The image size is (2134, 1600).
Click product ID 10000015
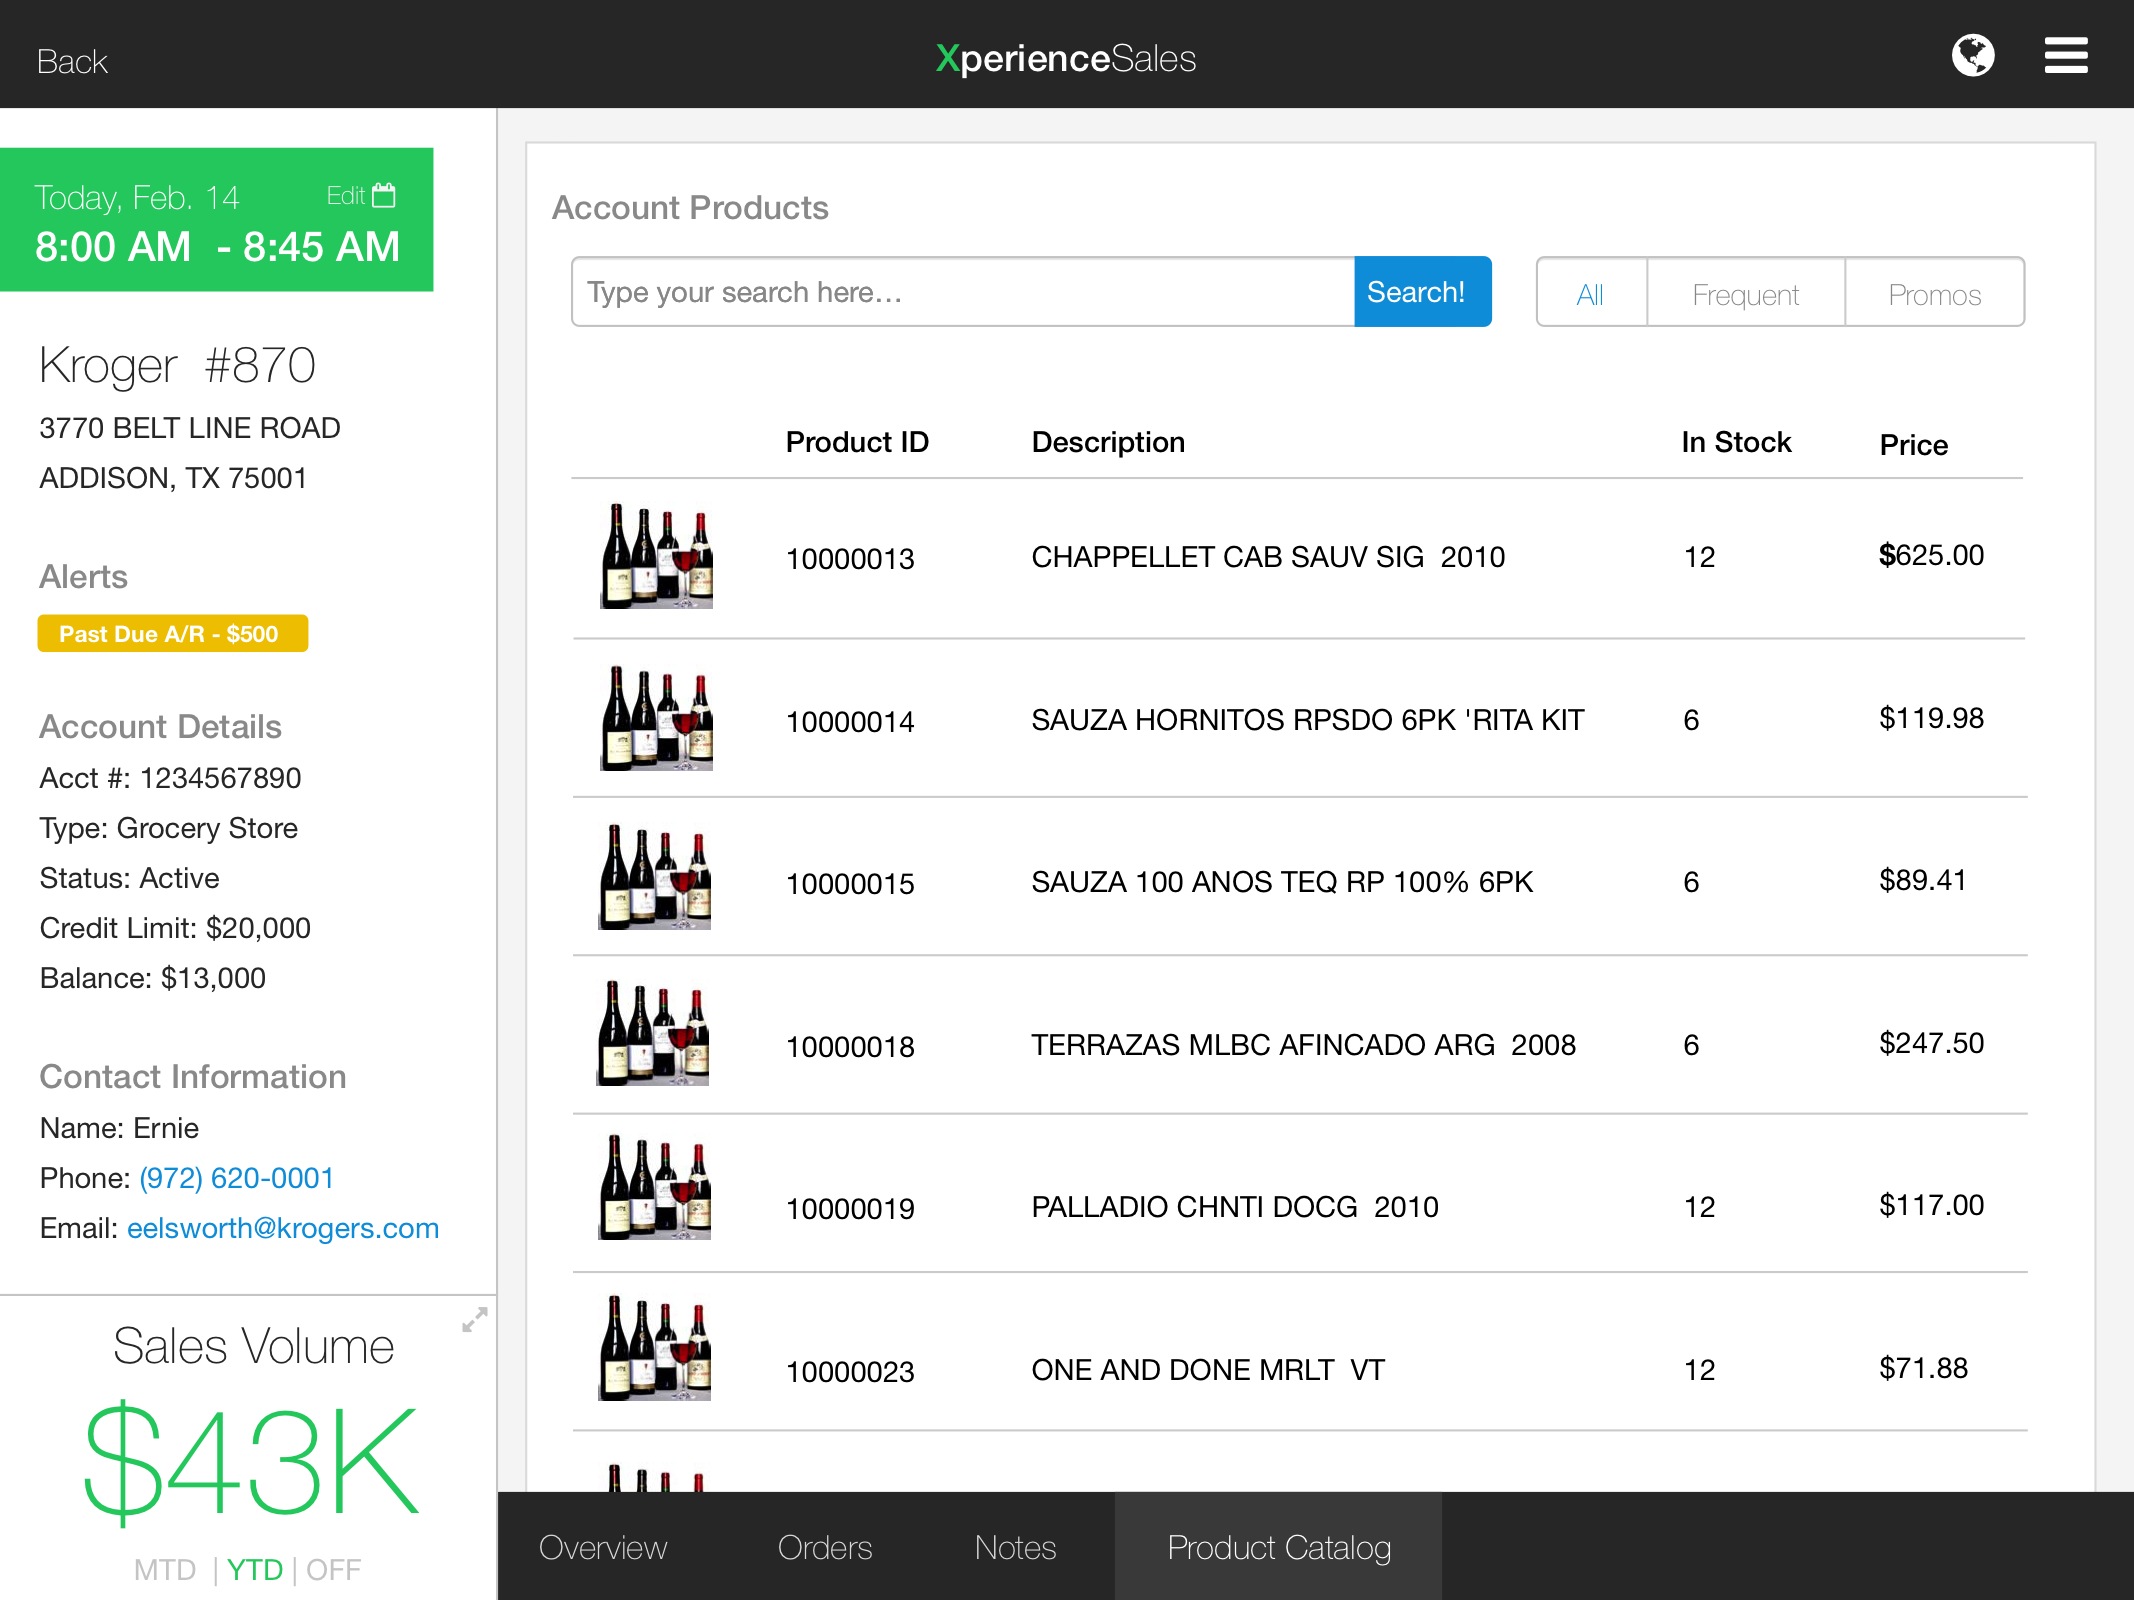tap(850, 884)
